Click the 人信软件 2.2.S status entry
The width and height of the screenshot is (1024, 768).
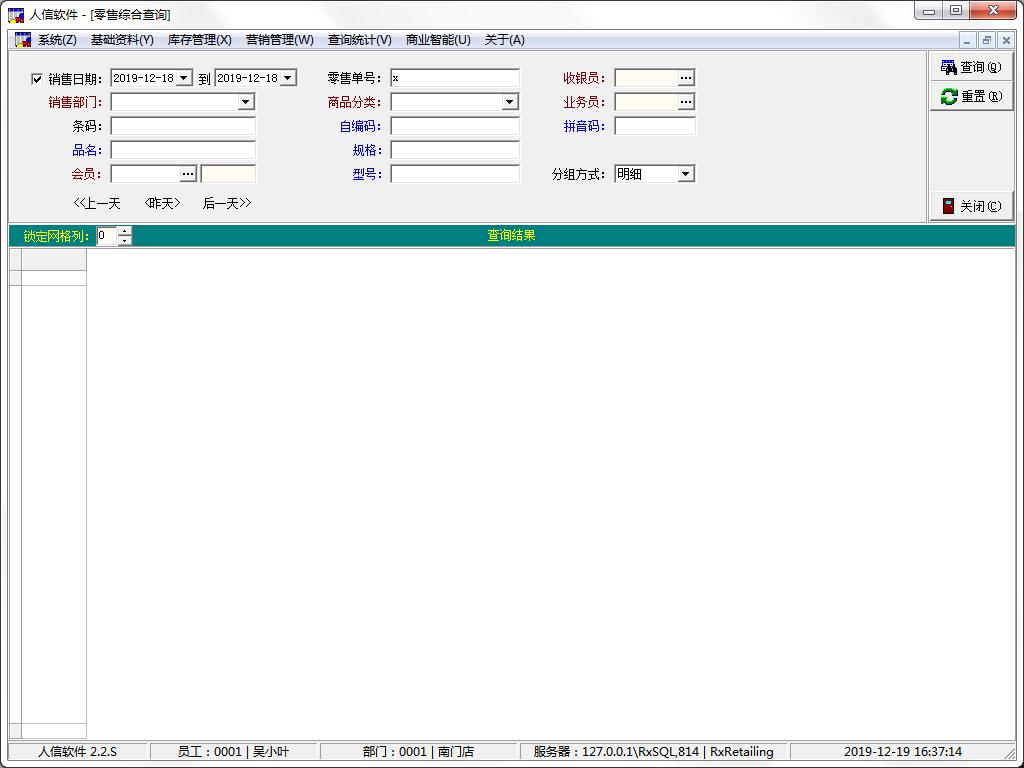coord(77,752)
